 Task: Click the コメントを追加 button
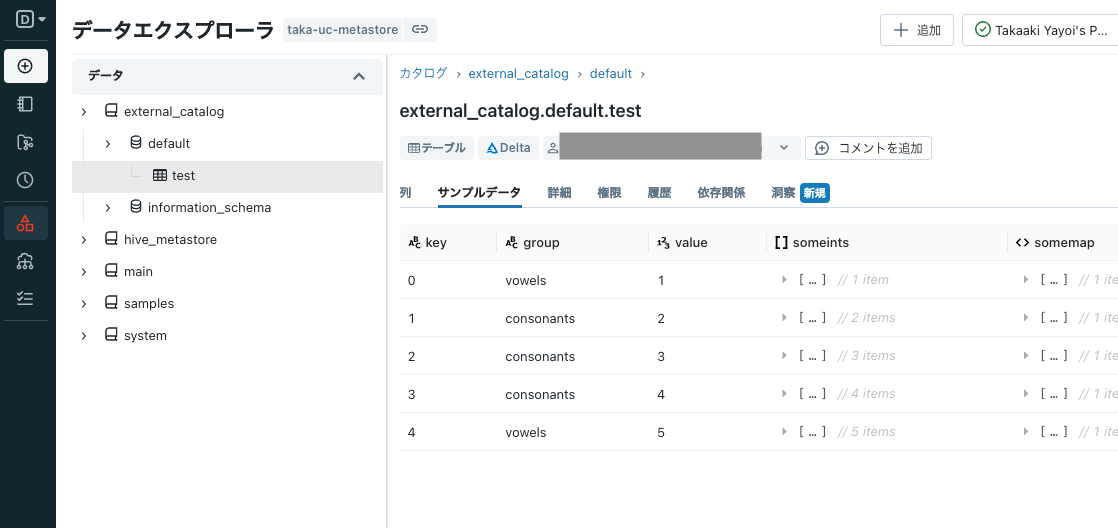point(868,148)
